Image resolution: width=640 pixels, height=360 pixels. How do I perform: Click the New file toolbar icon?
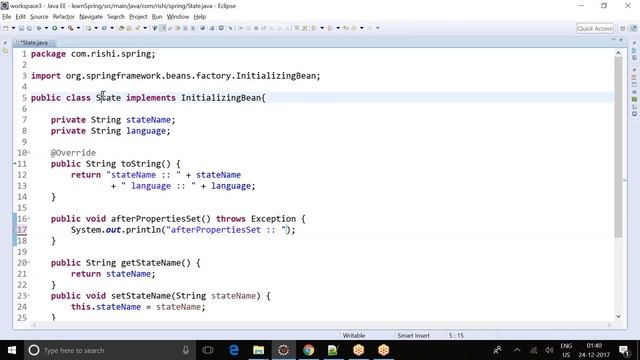tap(6, 28)
